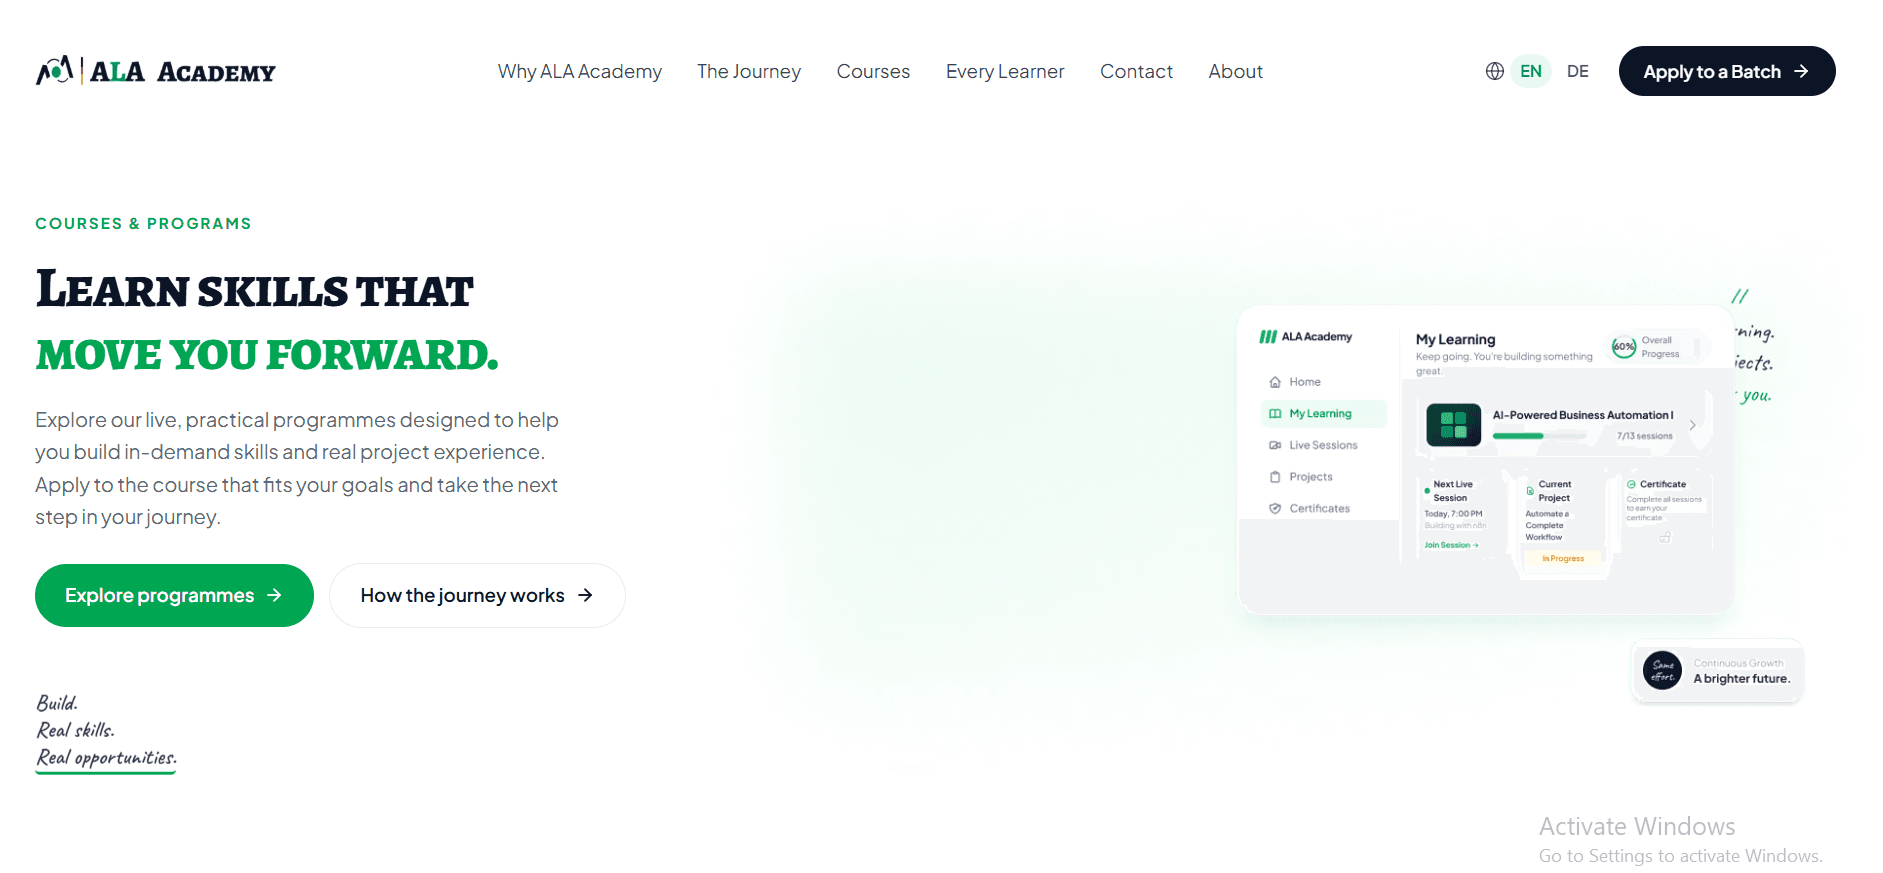Click the A brighter future card

pyautogui.click(x=1718, y=671)
